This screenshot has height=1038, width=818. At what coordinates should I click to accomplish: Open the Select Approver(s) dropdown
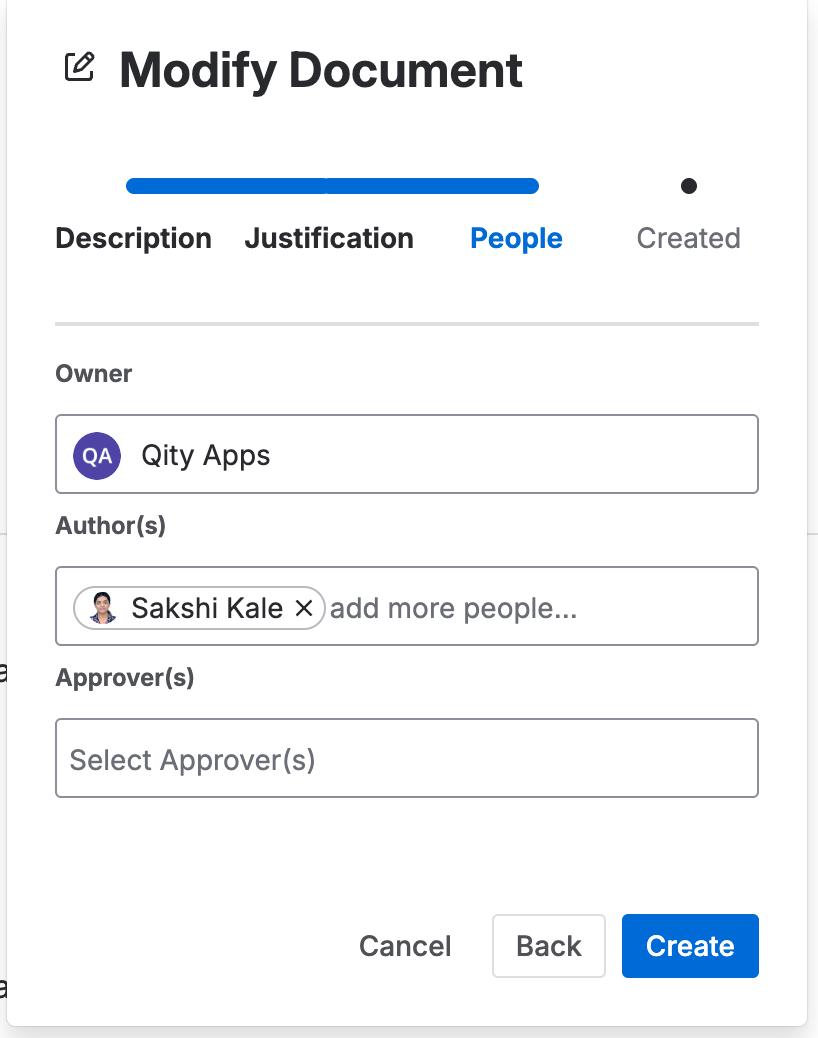click(406, 758)
